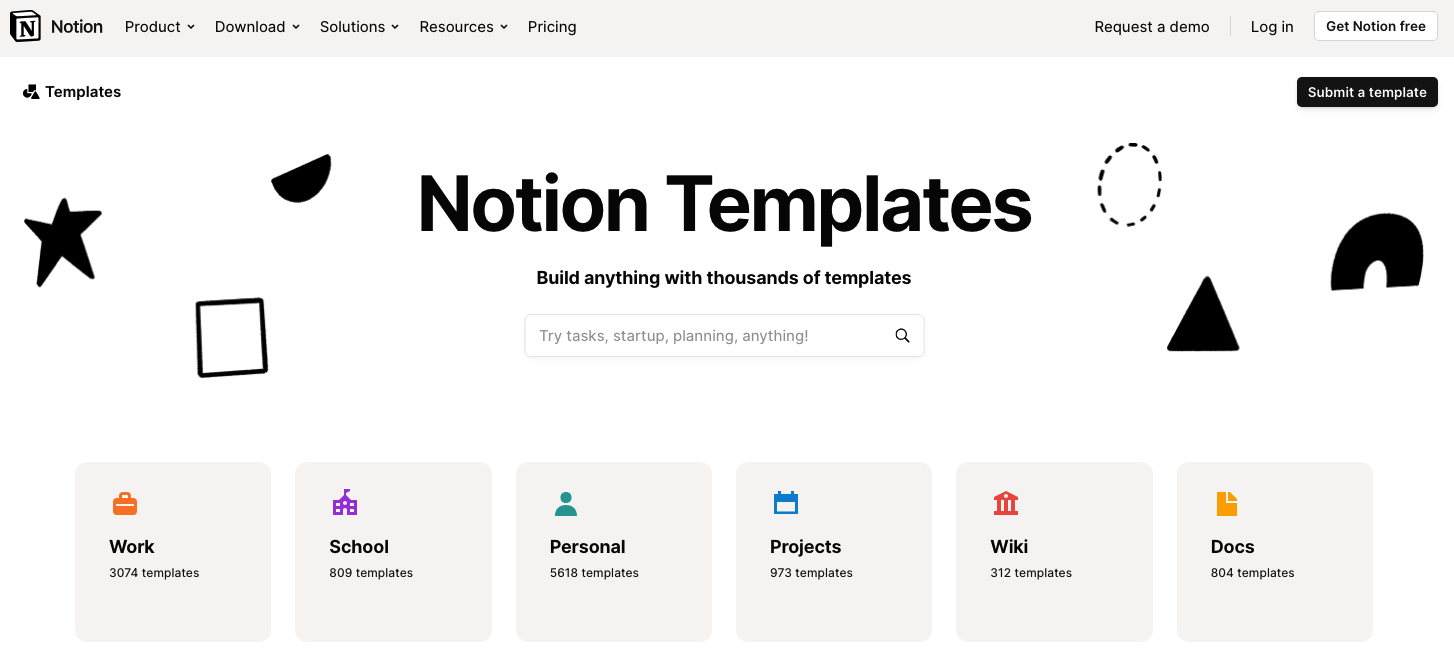Click the Notion logo icon
Screen dimensions: 1454x657
[x=26, y=27]
